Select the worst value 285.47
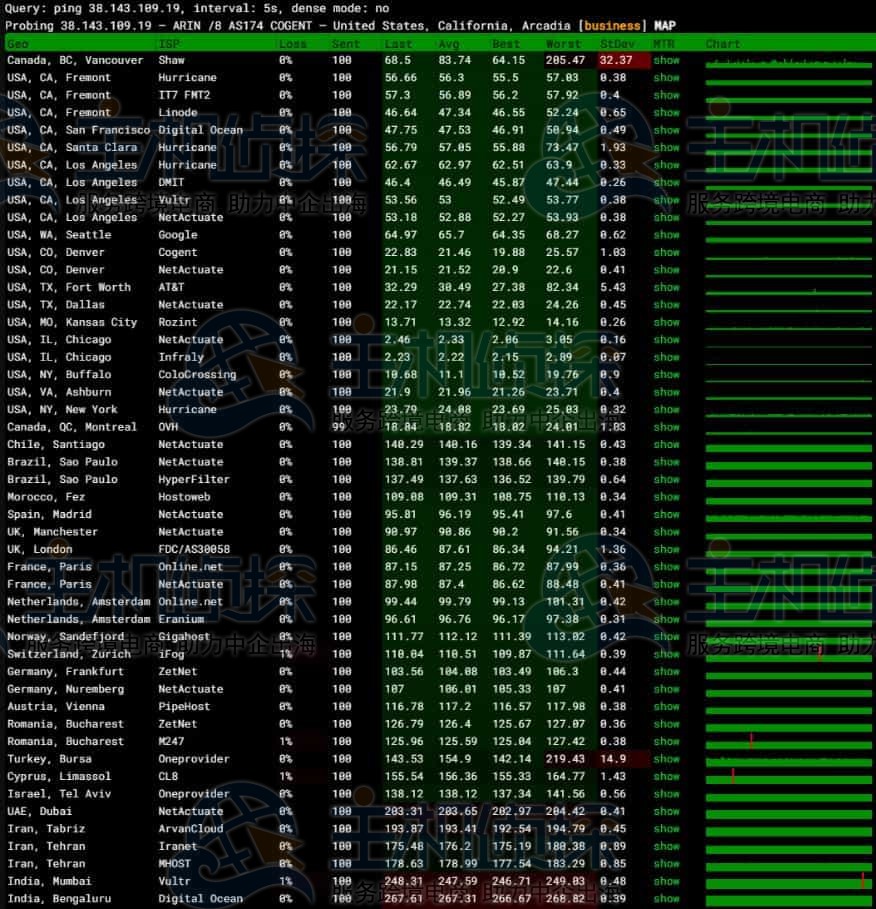This screenshot has height=909, width=876. click(x=566, y=60)
